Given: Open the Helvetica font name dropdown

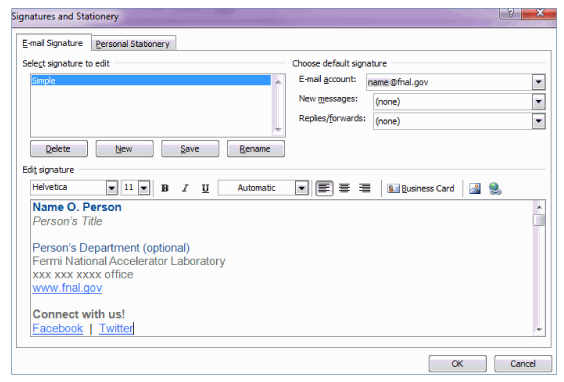Looking at the screenshot, I should tap(112, 188).
